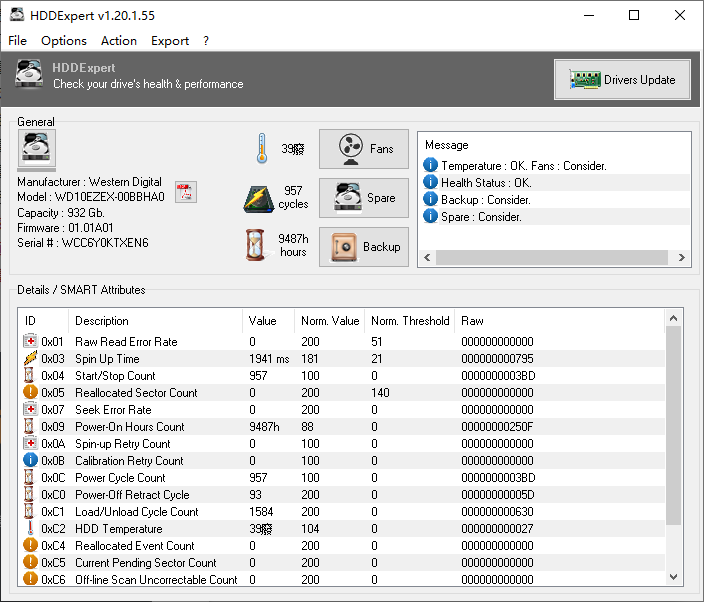Click info icon next to Health Status message
This screenshot has height=602, width=704.
[430, 183]
